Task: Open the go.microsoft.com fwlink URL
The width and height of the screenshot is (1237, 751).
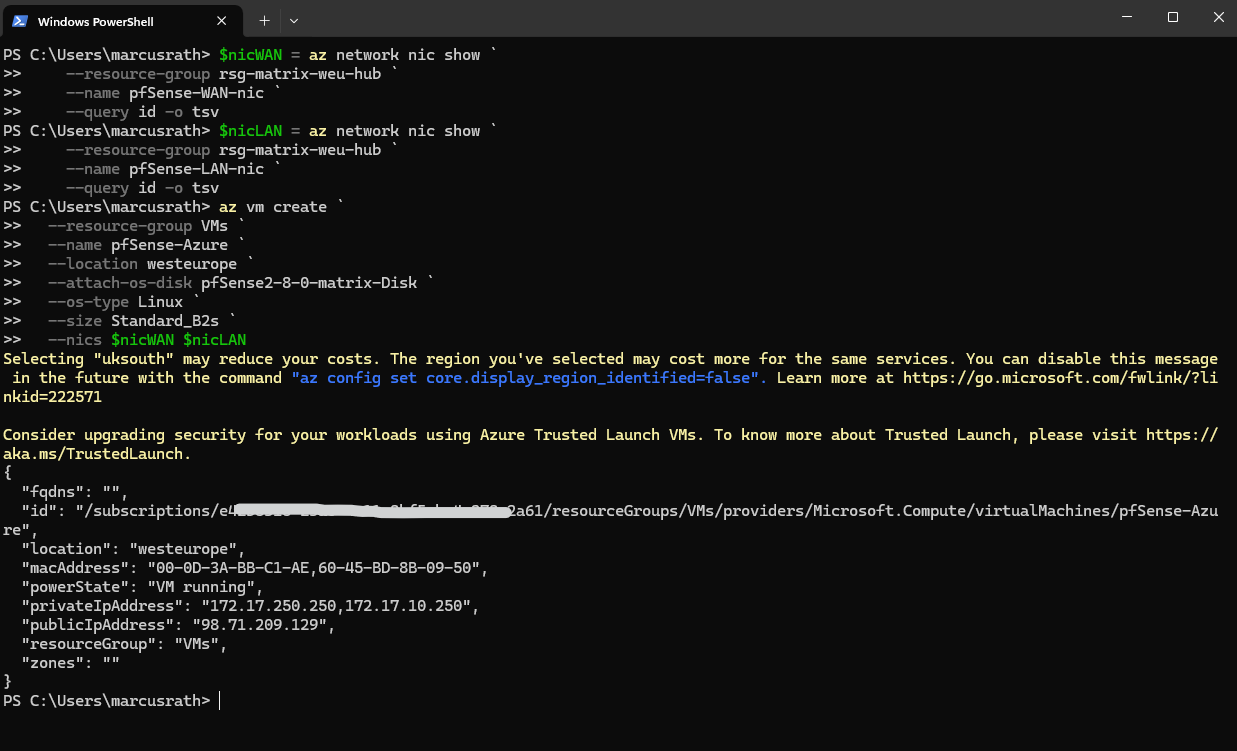Action: click(1060, 378)
